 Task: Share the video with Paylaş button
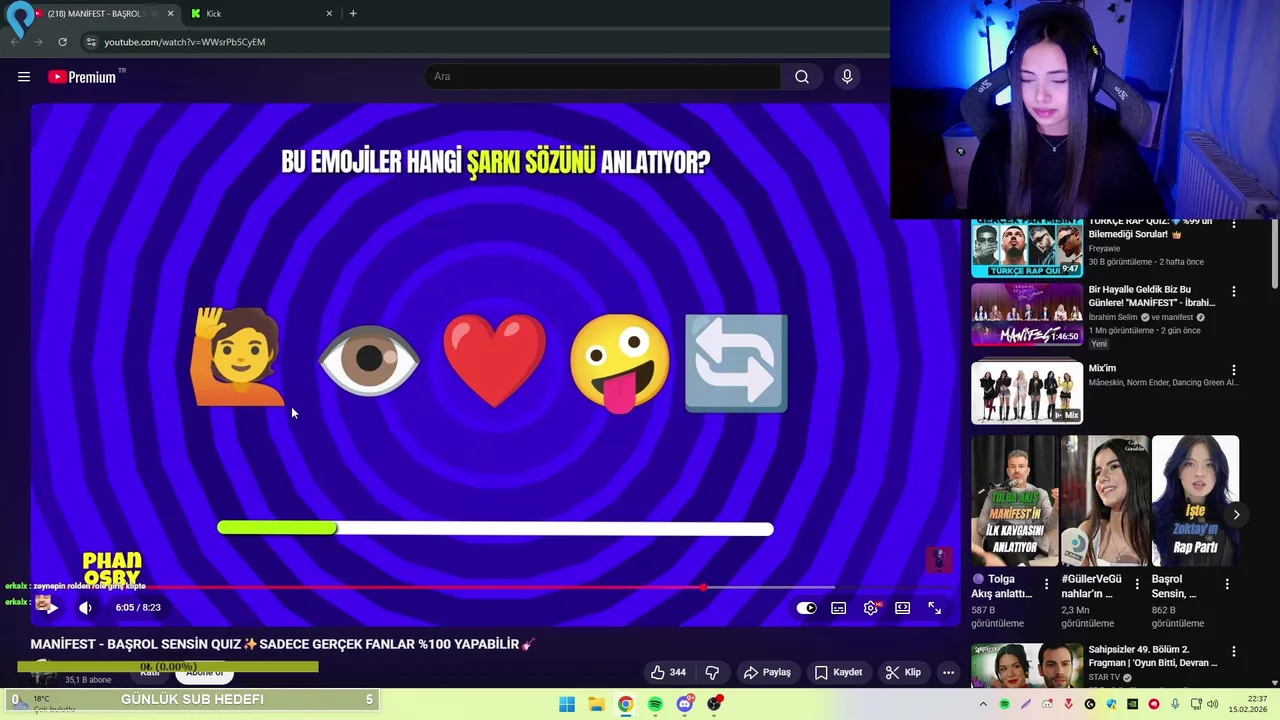pyautogui.click(x=767, y=672)
